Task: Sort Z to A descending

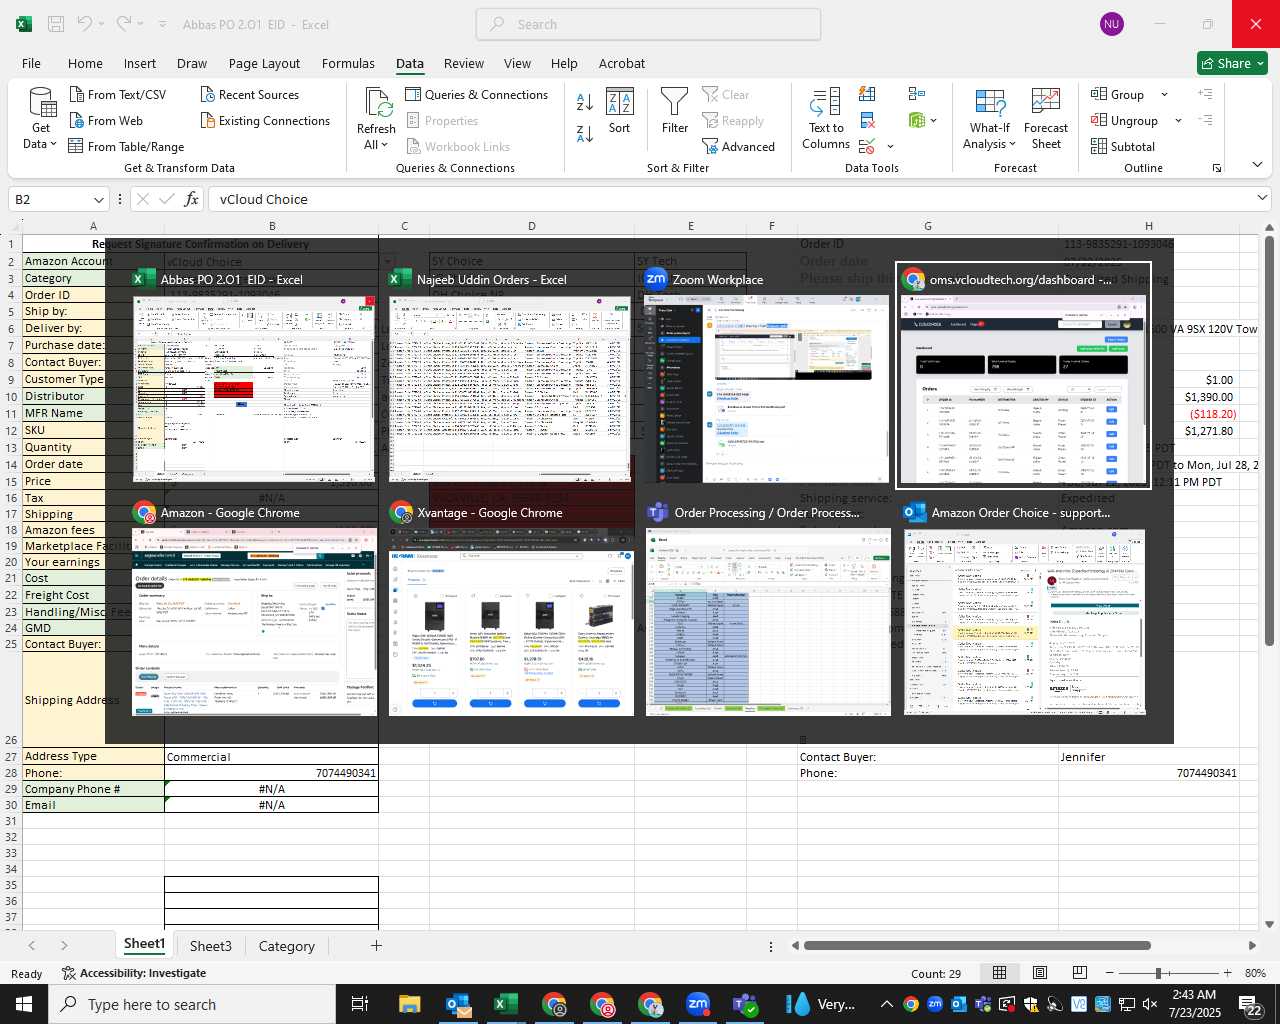Action: 585,133
